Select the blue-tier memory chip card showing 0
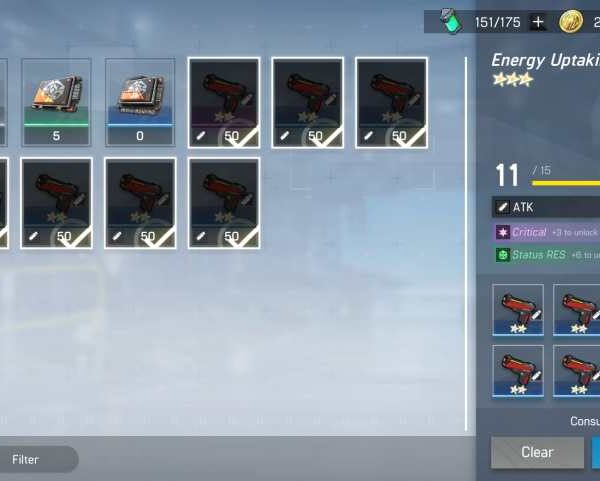 coord(140,102)
